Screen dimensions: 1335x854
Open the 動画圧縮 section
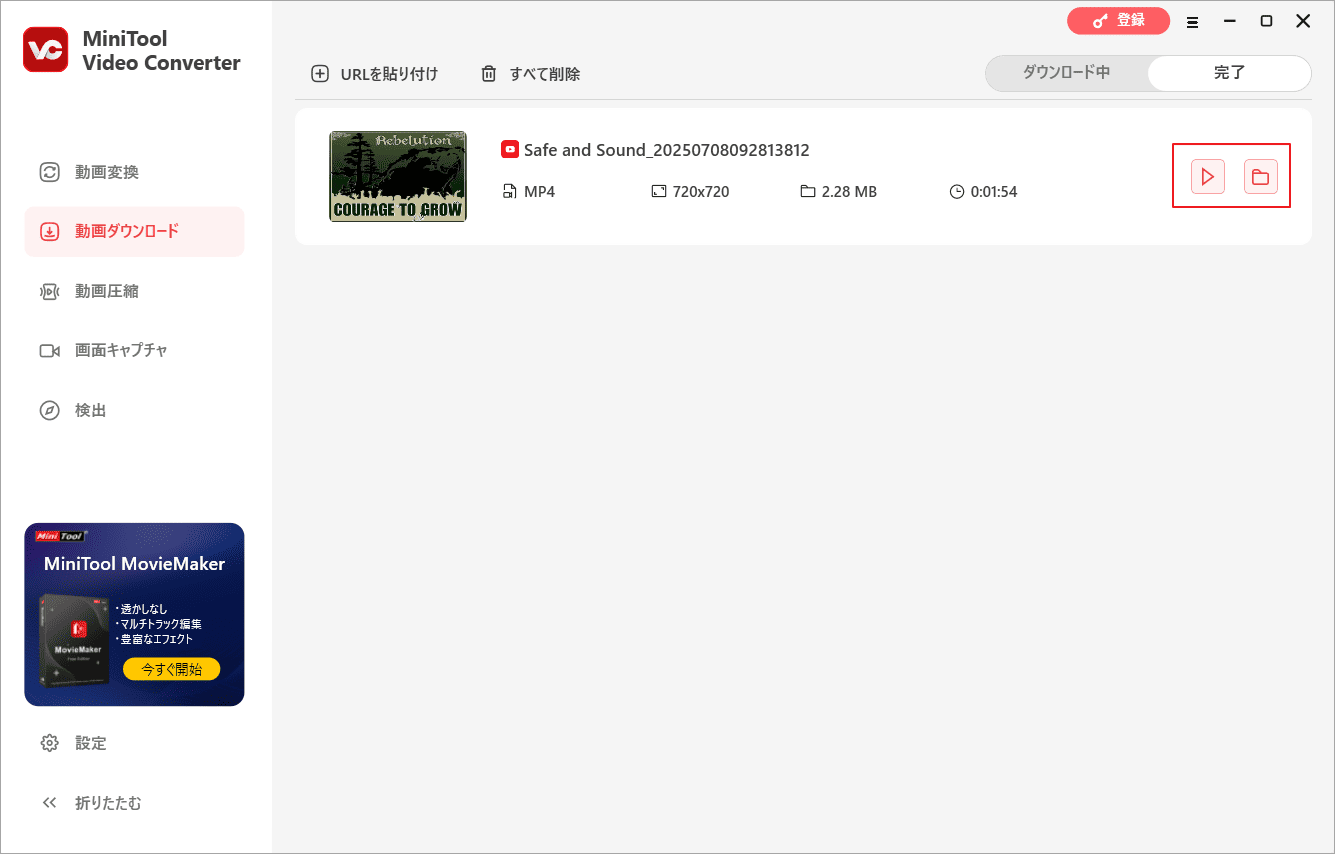click(x=134, y=291)
